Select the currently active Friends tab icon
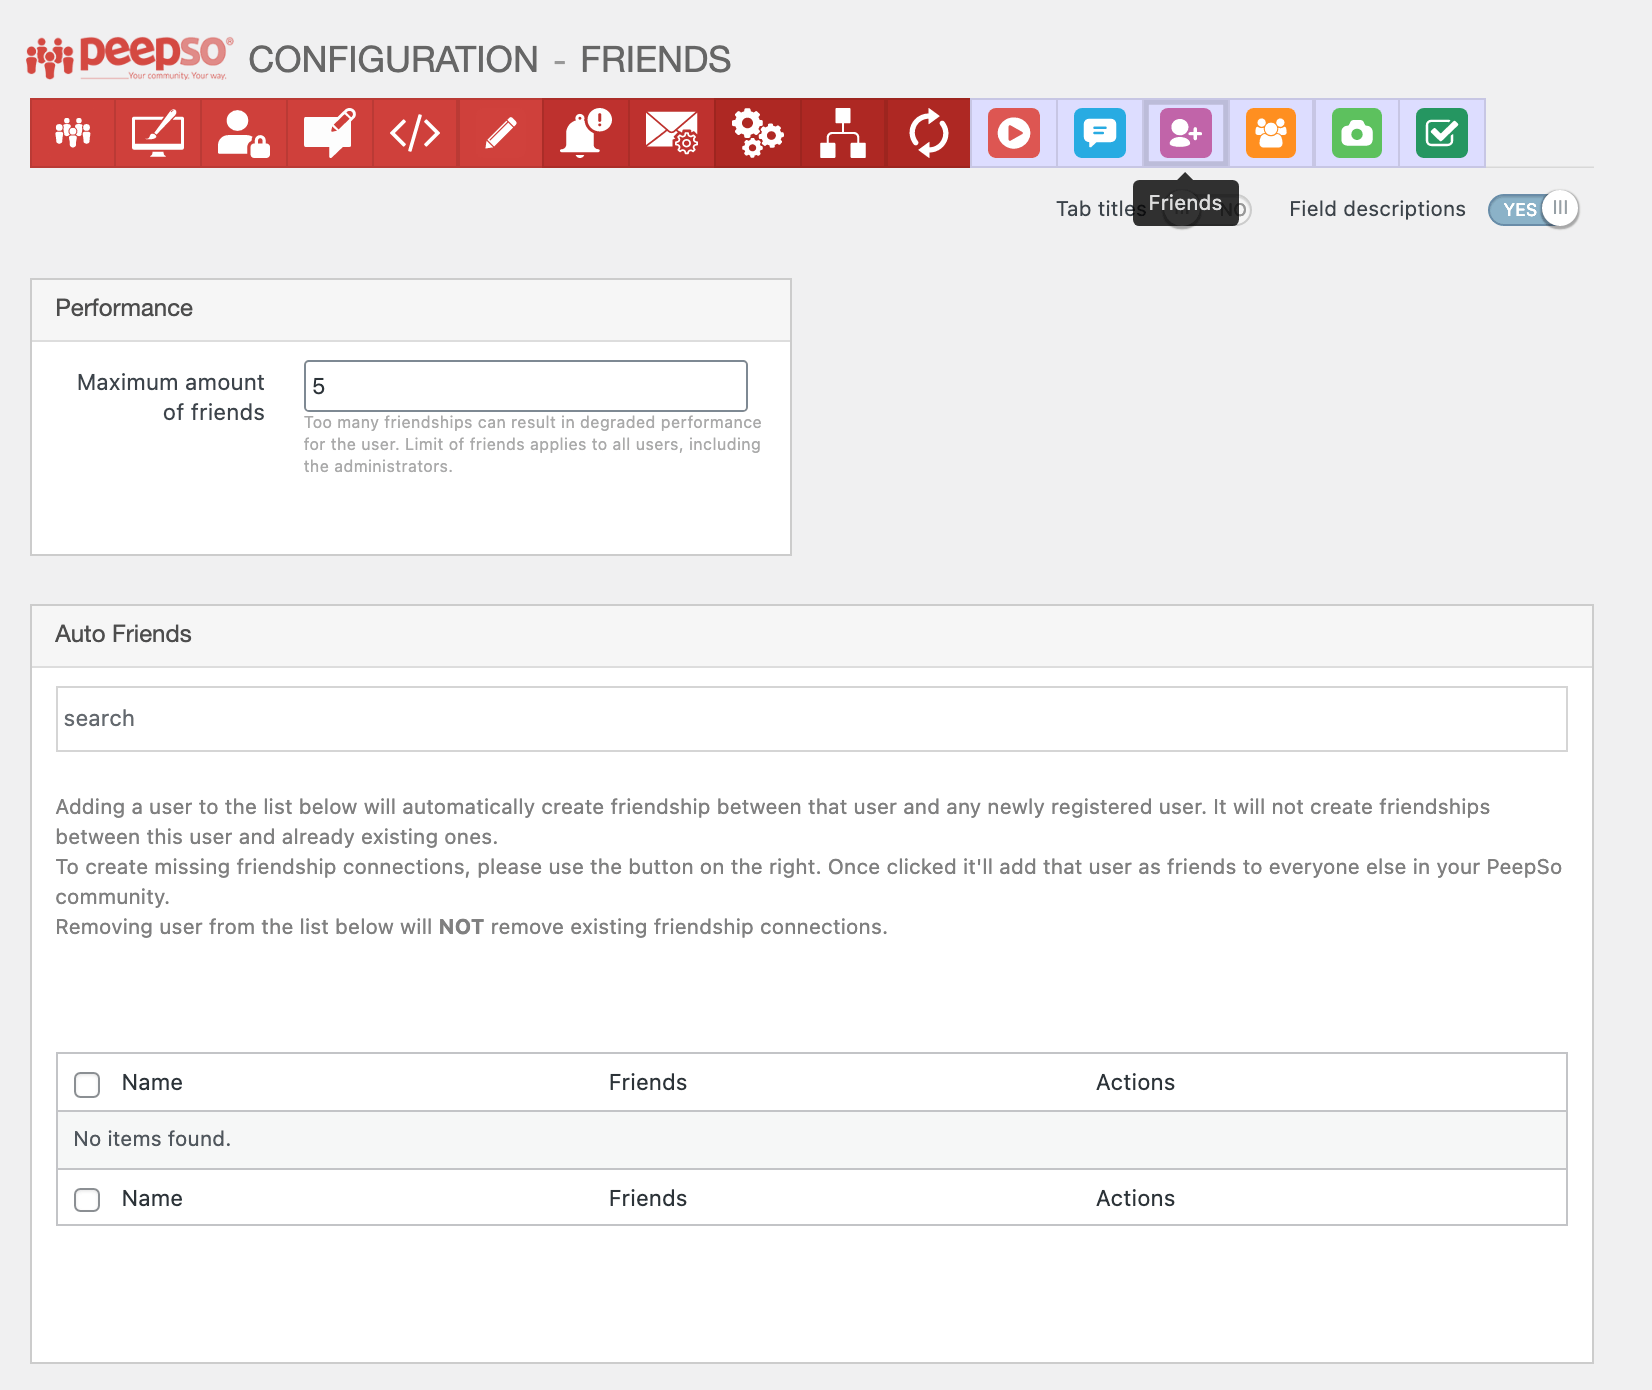 coord(1185,132)
